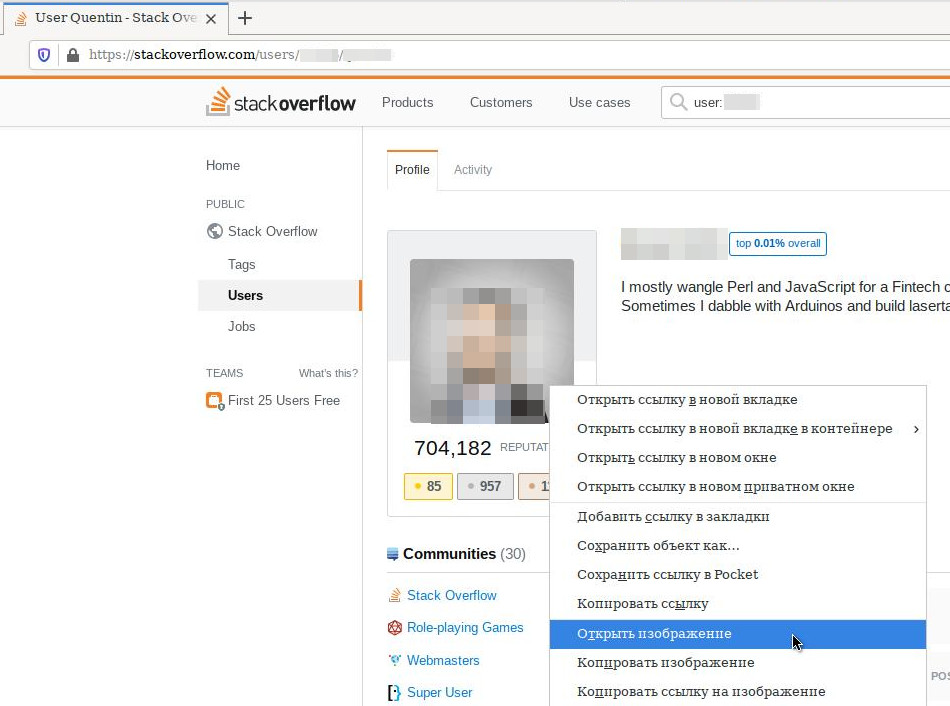950x706 pixels.
Task: Open a new browser tab with plus button
Action: (x=245, y=18)
